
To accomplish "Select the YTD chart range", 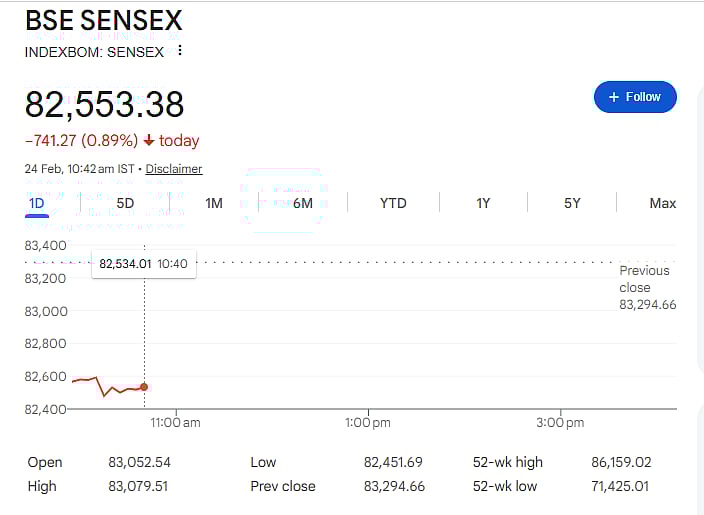I will point(393,203).
